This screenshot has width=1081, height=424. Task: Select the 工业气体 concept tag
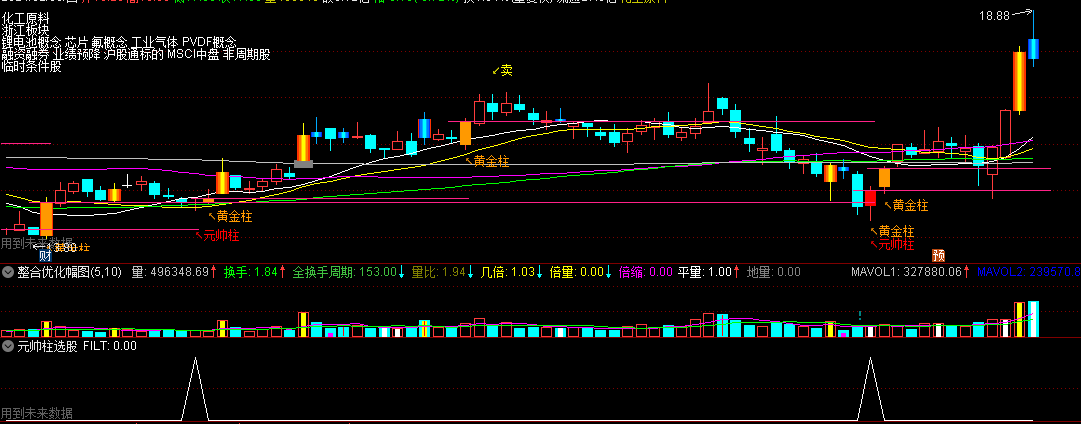point(156,43)
